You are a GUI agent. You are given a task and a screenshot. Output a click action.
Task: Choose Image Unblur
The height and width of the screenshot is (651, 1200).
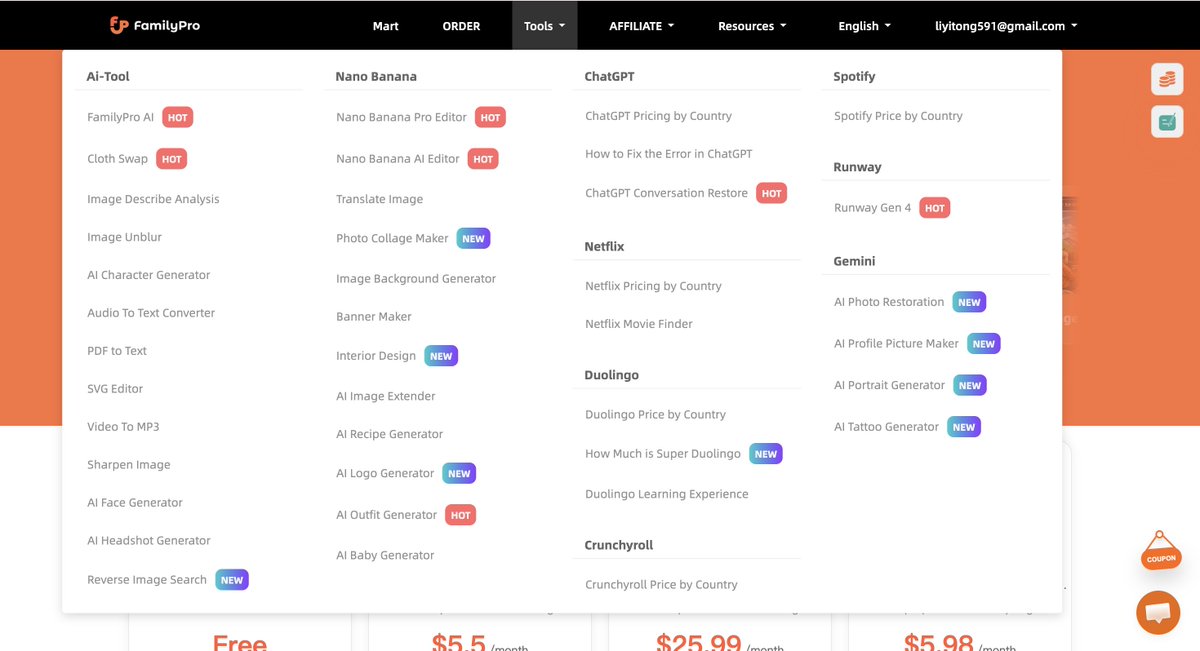(124, 237)
